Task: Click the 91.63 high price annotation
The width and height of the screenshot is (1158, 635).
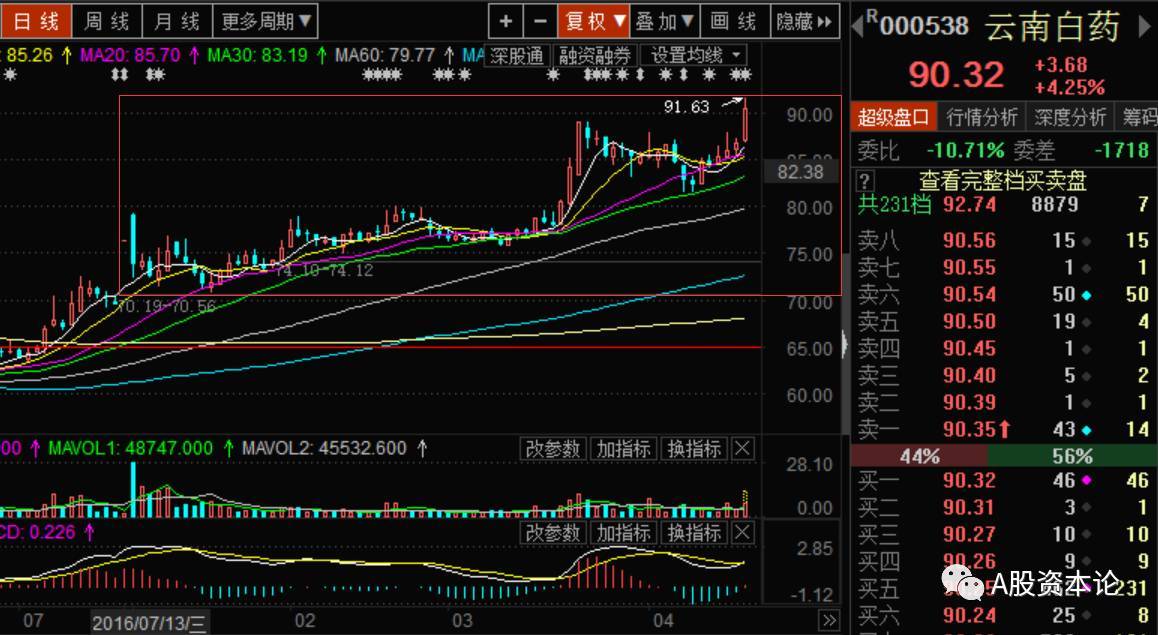Action: [x=686, y=107]
